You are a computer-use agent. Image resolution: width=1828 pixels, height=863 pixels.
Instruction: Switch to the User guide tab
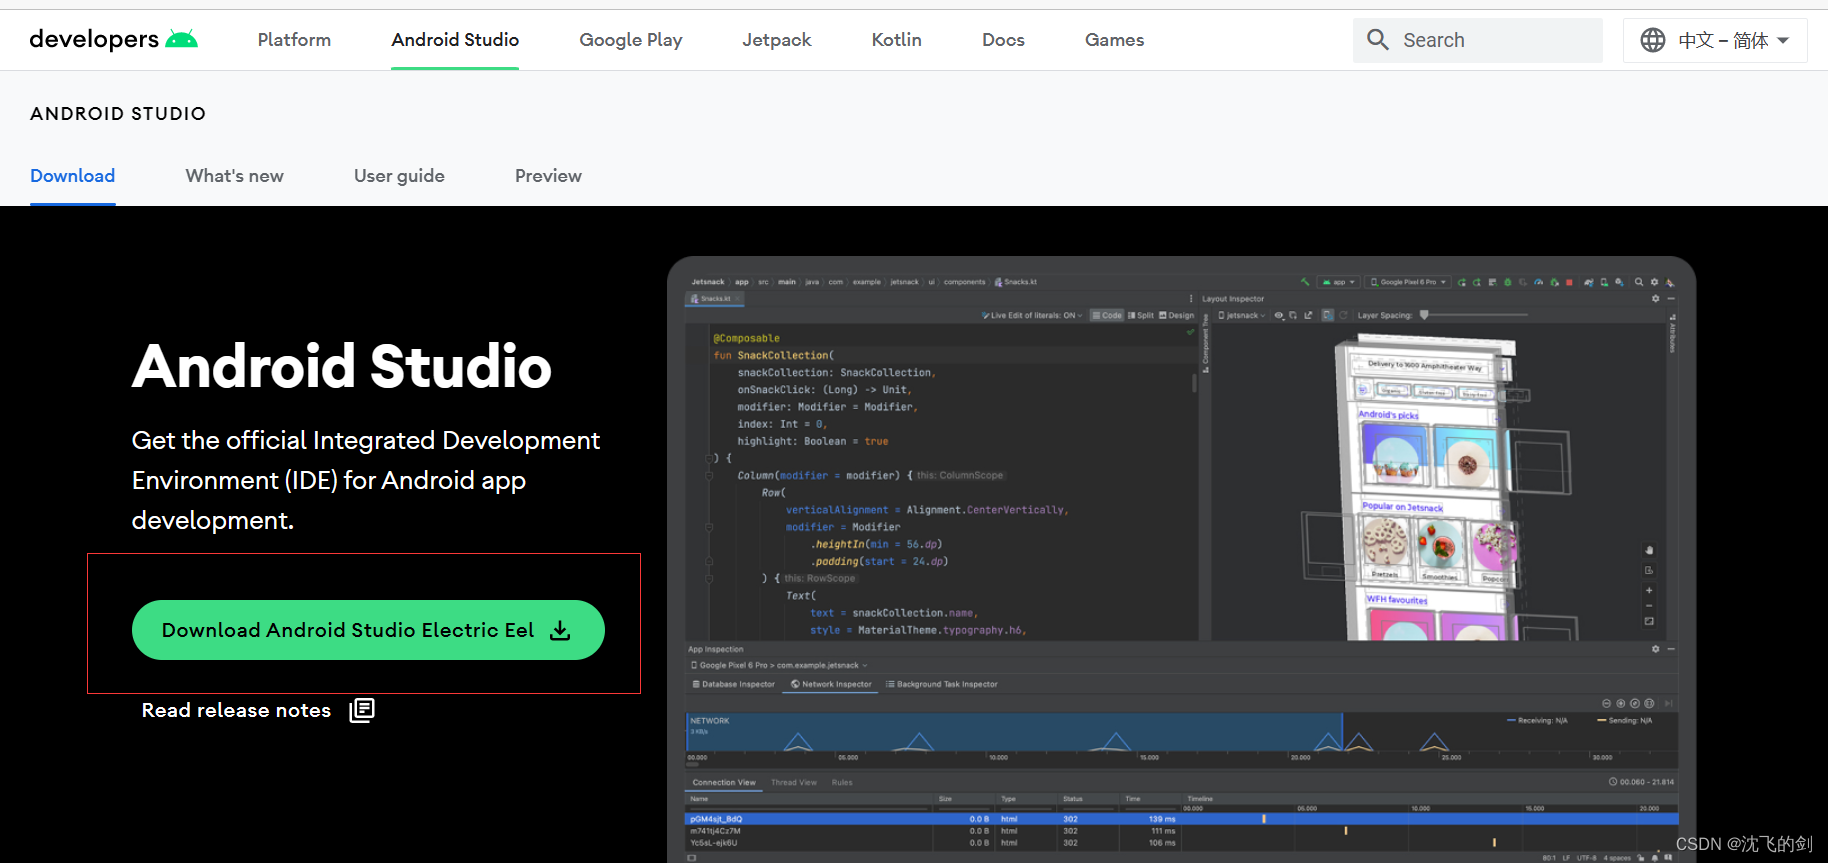(x=399, y=176)
